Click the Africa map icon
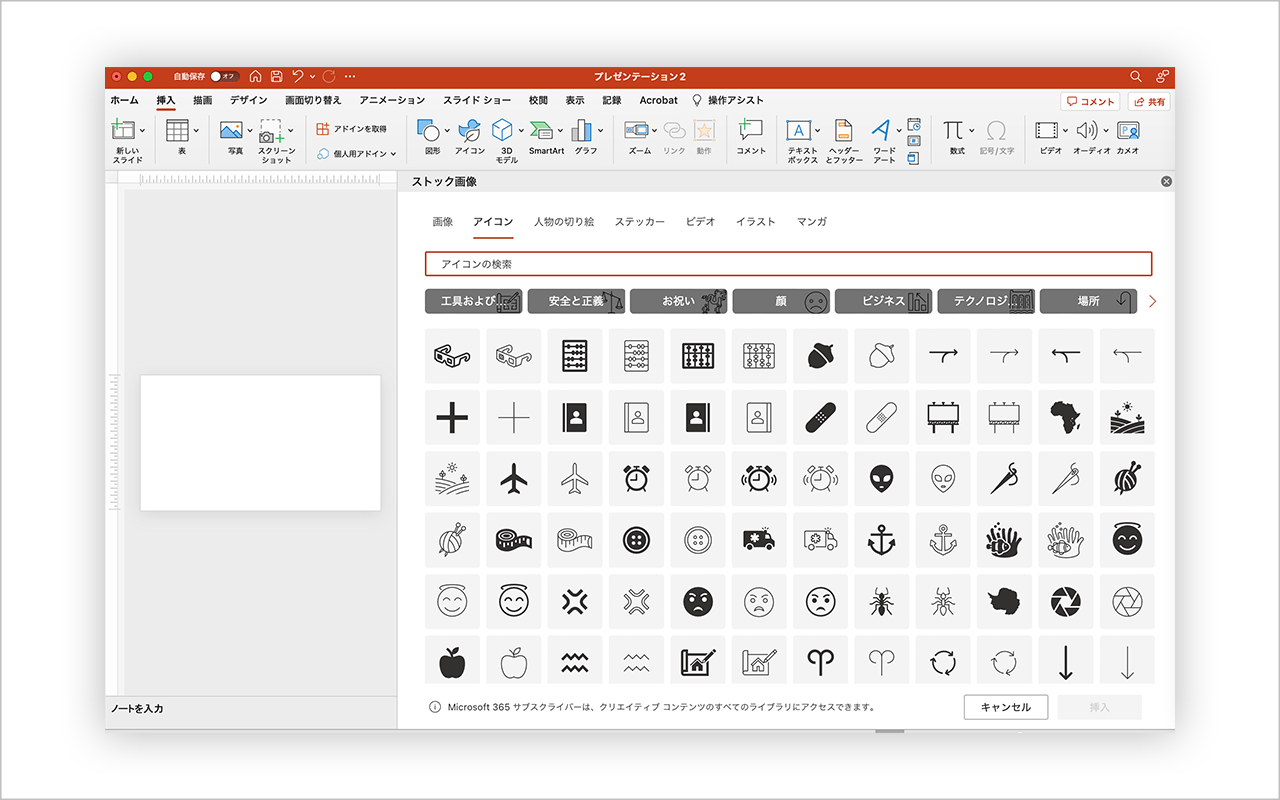Viewport: 1280px width, 800px height. pyautogui.click(x=1066, y=417)
